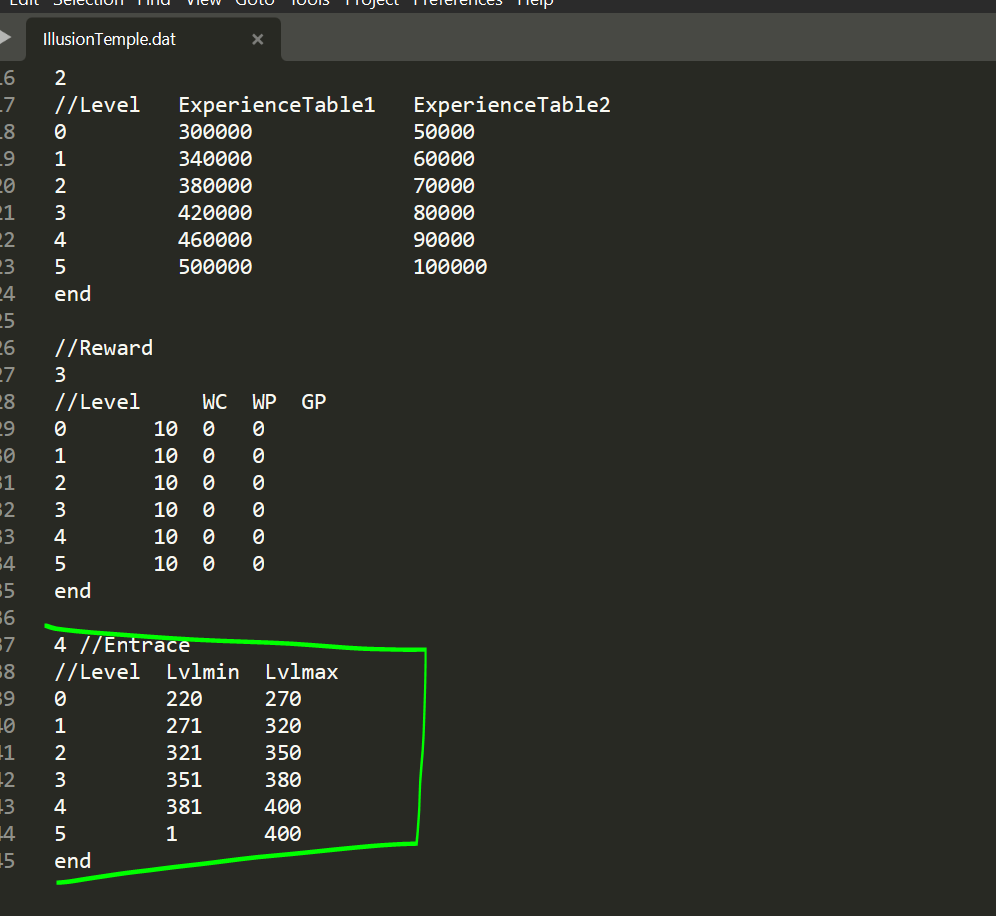Open the Find menu
The height and width of the screenshot is (916, 996).
tap(154, 2)
